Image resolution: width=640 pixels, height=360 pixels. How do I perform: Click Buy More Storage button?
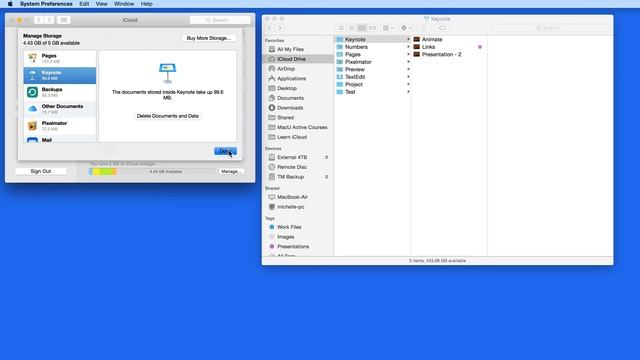point(209,38)
